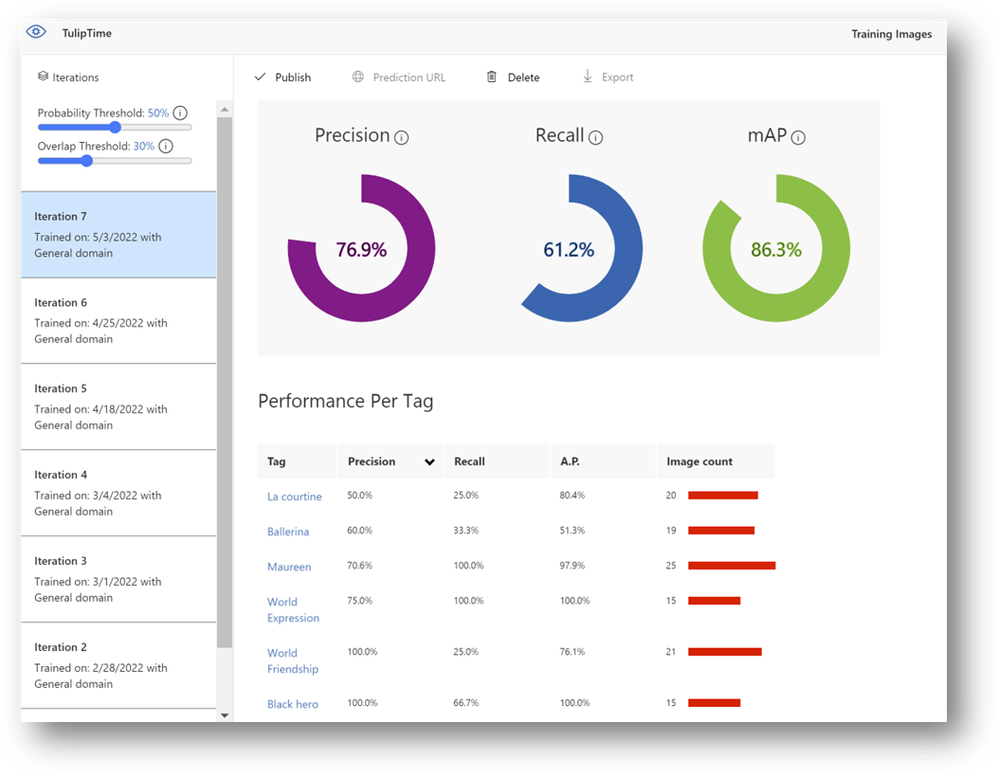The width and height of the screenshot is (999, 774).
Task: Click the Export button label
Action: [617, 77]
